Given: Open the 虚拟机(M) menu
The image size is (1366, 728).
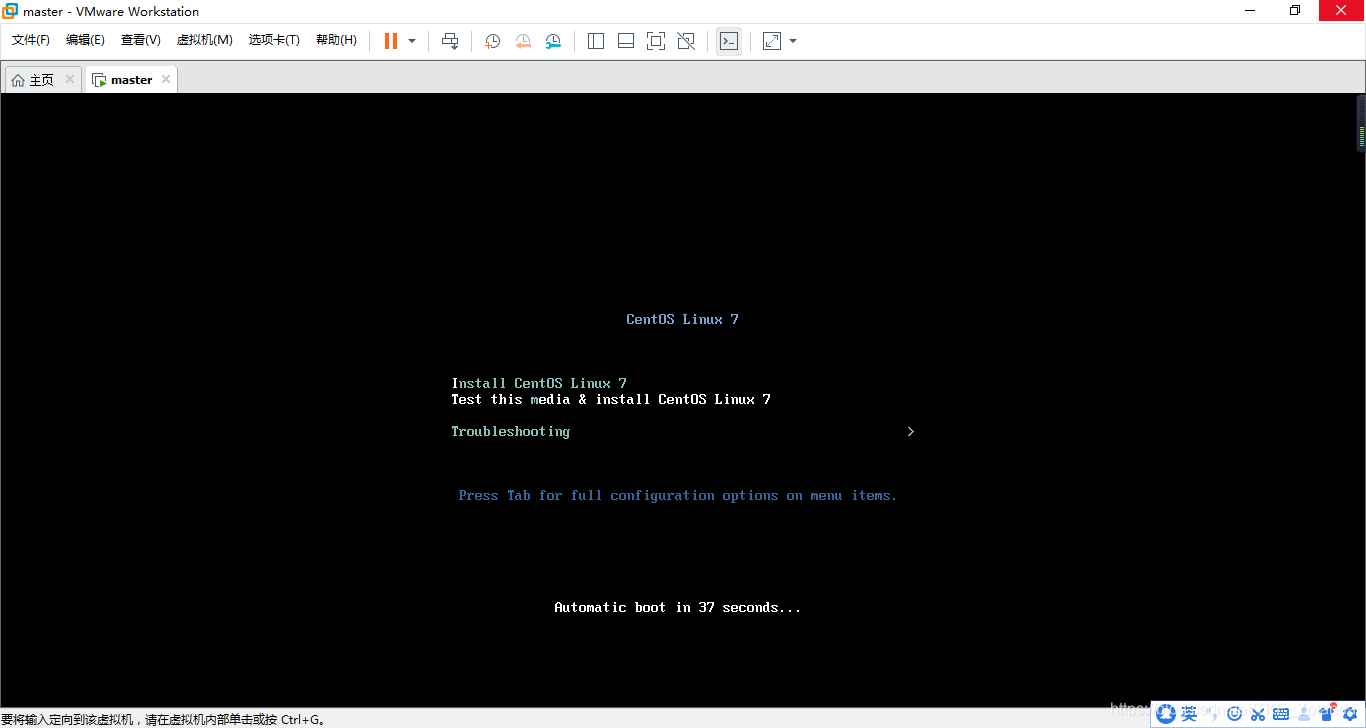Looking at the screenshot, I should click(x=205, y=40).
